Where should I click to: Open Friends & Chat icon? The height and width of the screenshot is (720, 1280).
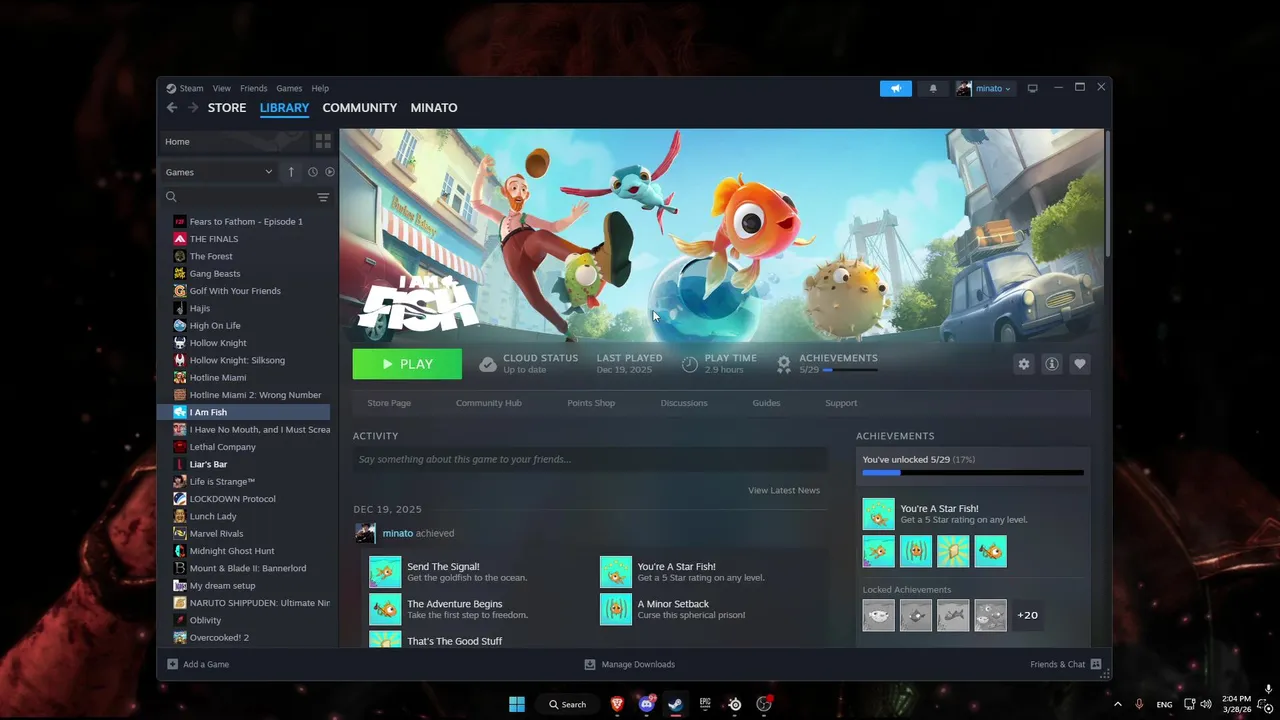pos(1096,664)
